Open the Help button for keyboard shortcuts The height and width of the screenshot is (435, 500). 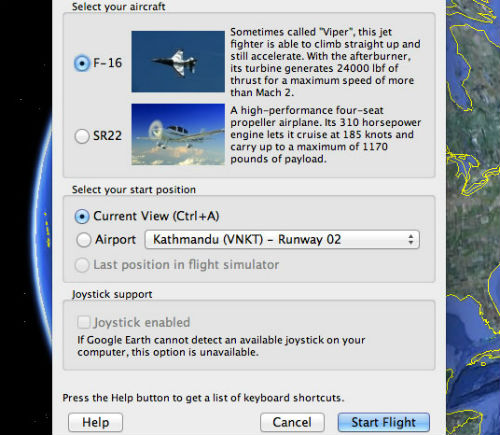tap(95, 422)
